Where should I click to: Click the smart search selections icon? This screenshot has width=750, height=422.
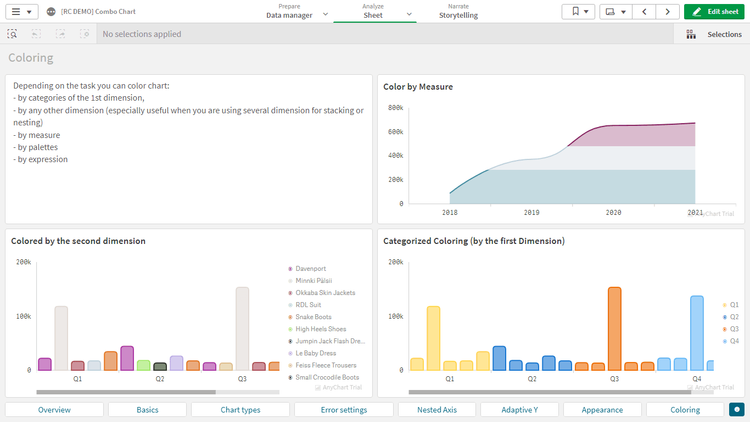12,34
